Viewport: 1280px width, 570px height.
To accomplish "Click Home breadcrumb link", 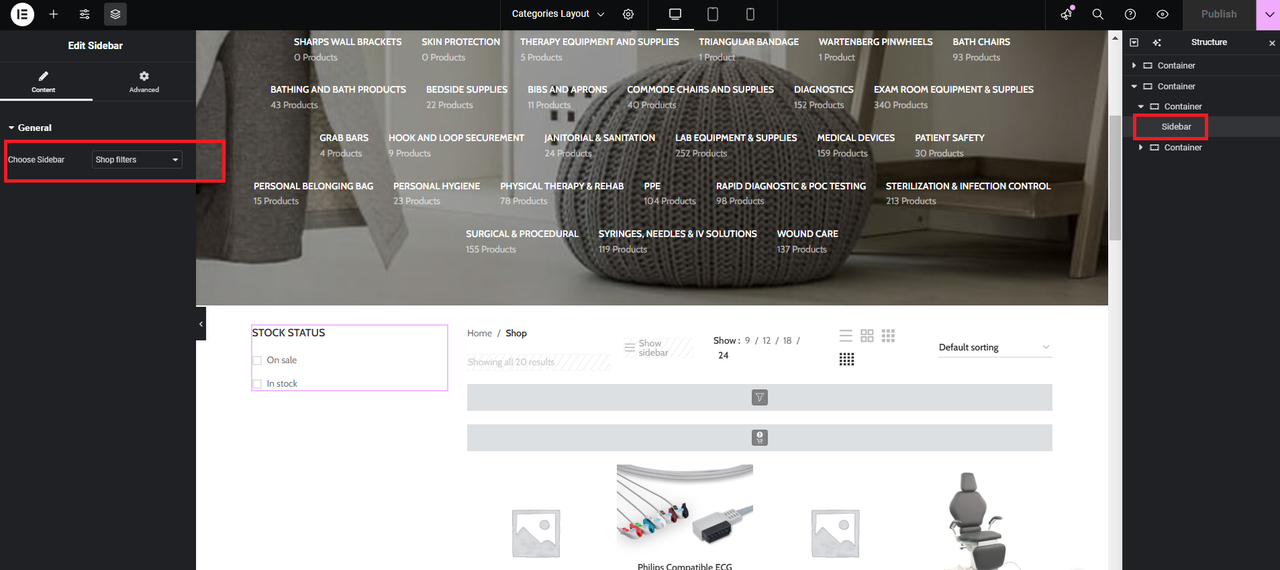I will 480,333.
